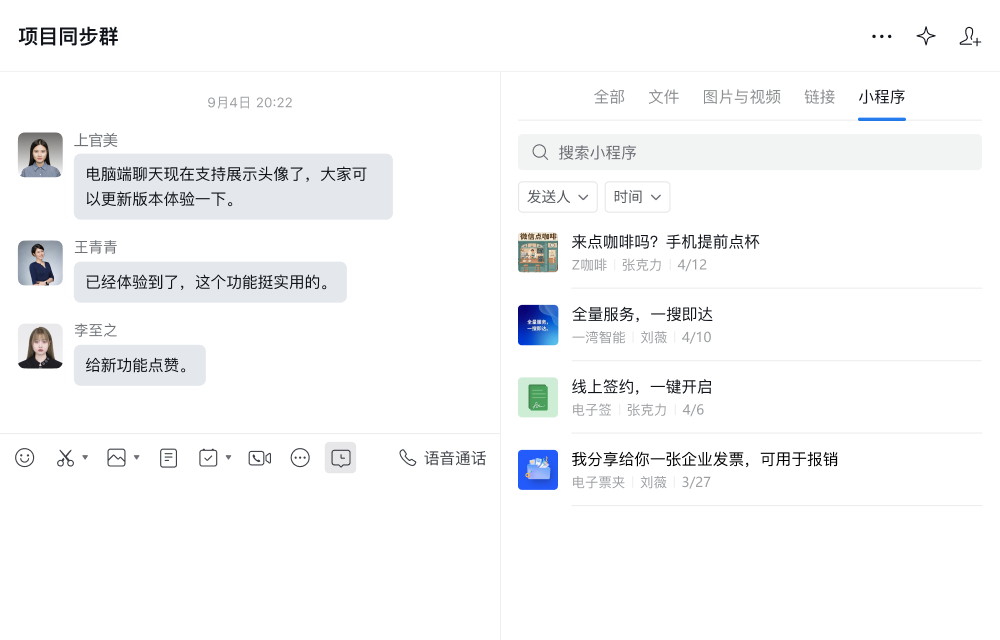The height and width of the screenshot is (640, 1000).
Task: Toggle the chat history panel icon
Action: pos(341,458)
